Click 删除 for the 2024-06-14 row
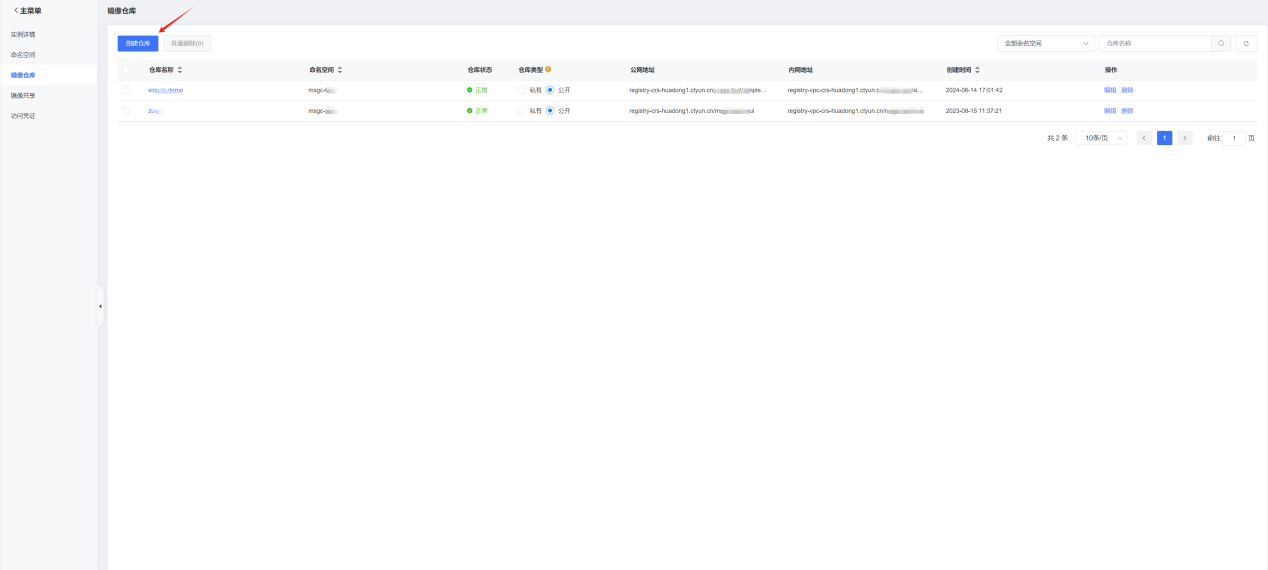1268x570 pixels. [x=1127, y=90]
